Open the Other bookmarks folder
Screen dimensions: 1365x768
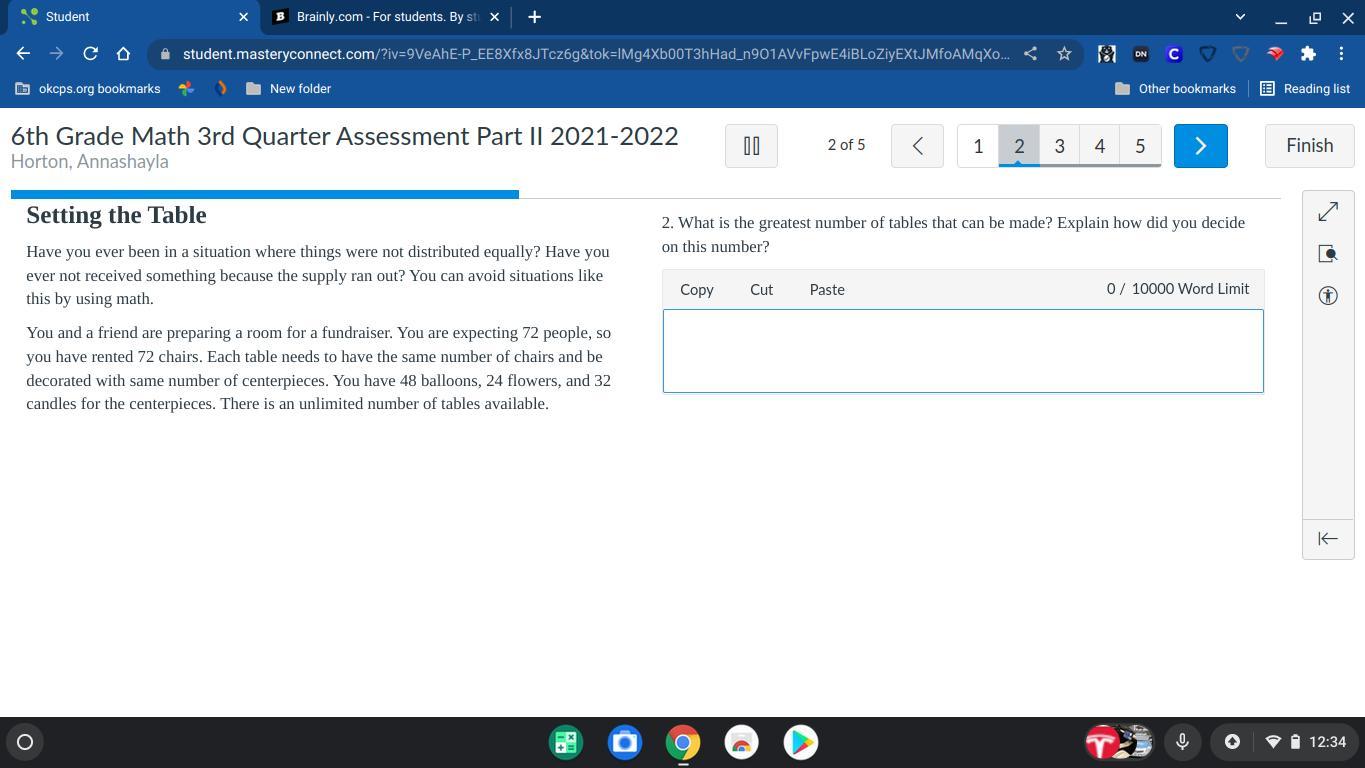click(x=1175, y=89)
